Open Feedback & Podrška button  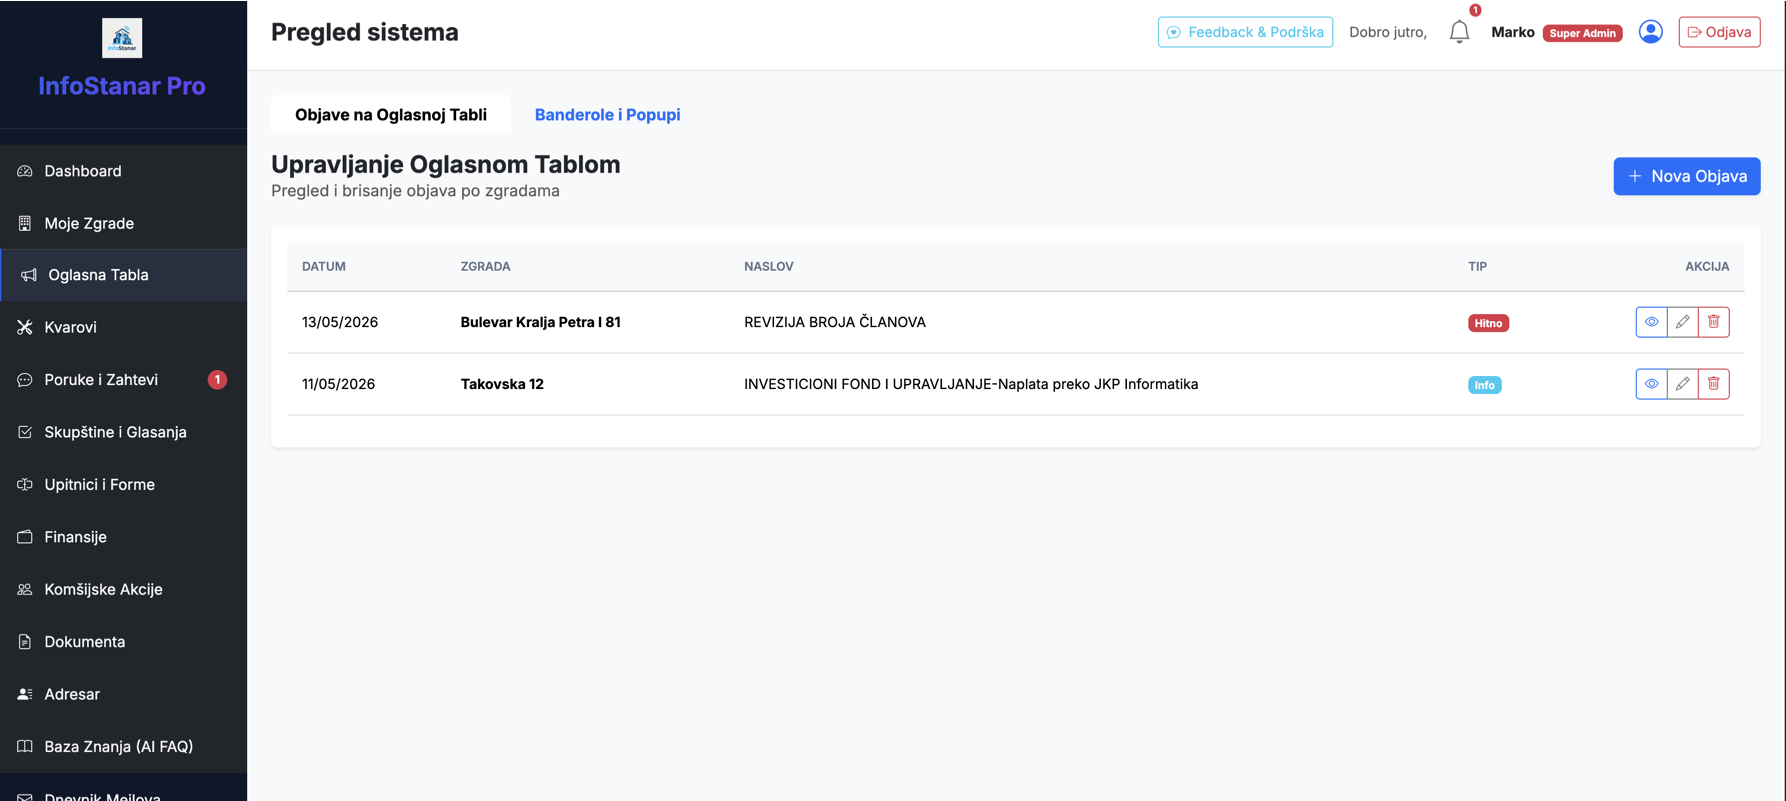coord(1245,32)
